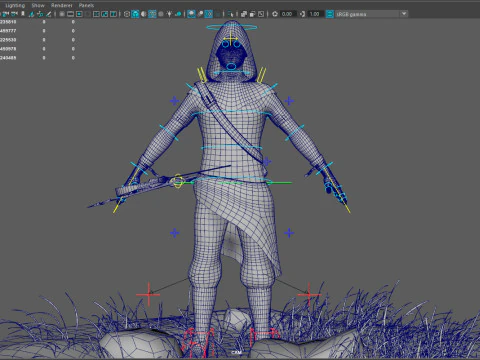Toggle X-Ray display mode

[x=244, y=14]
